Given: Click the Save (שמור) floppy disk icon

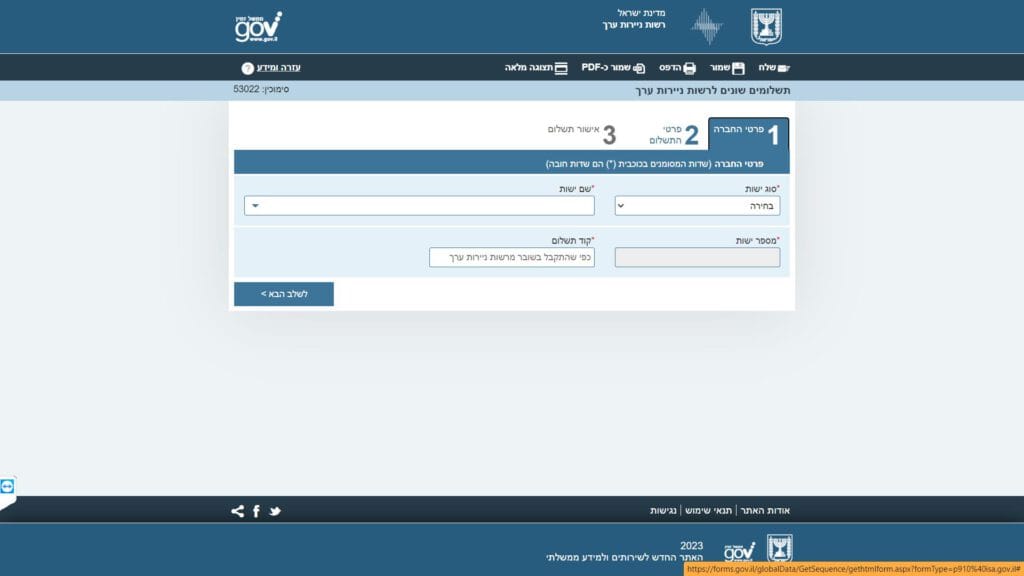Looking at the screenshot, I should pos(738,68).
